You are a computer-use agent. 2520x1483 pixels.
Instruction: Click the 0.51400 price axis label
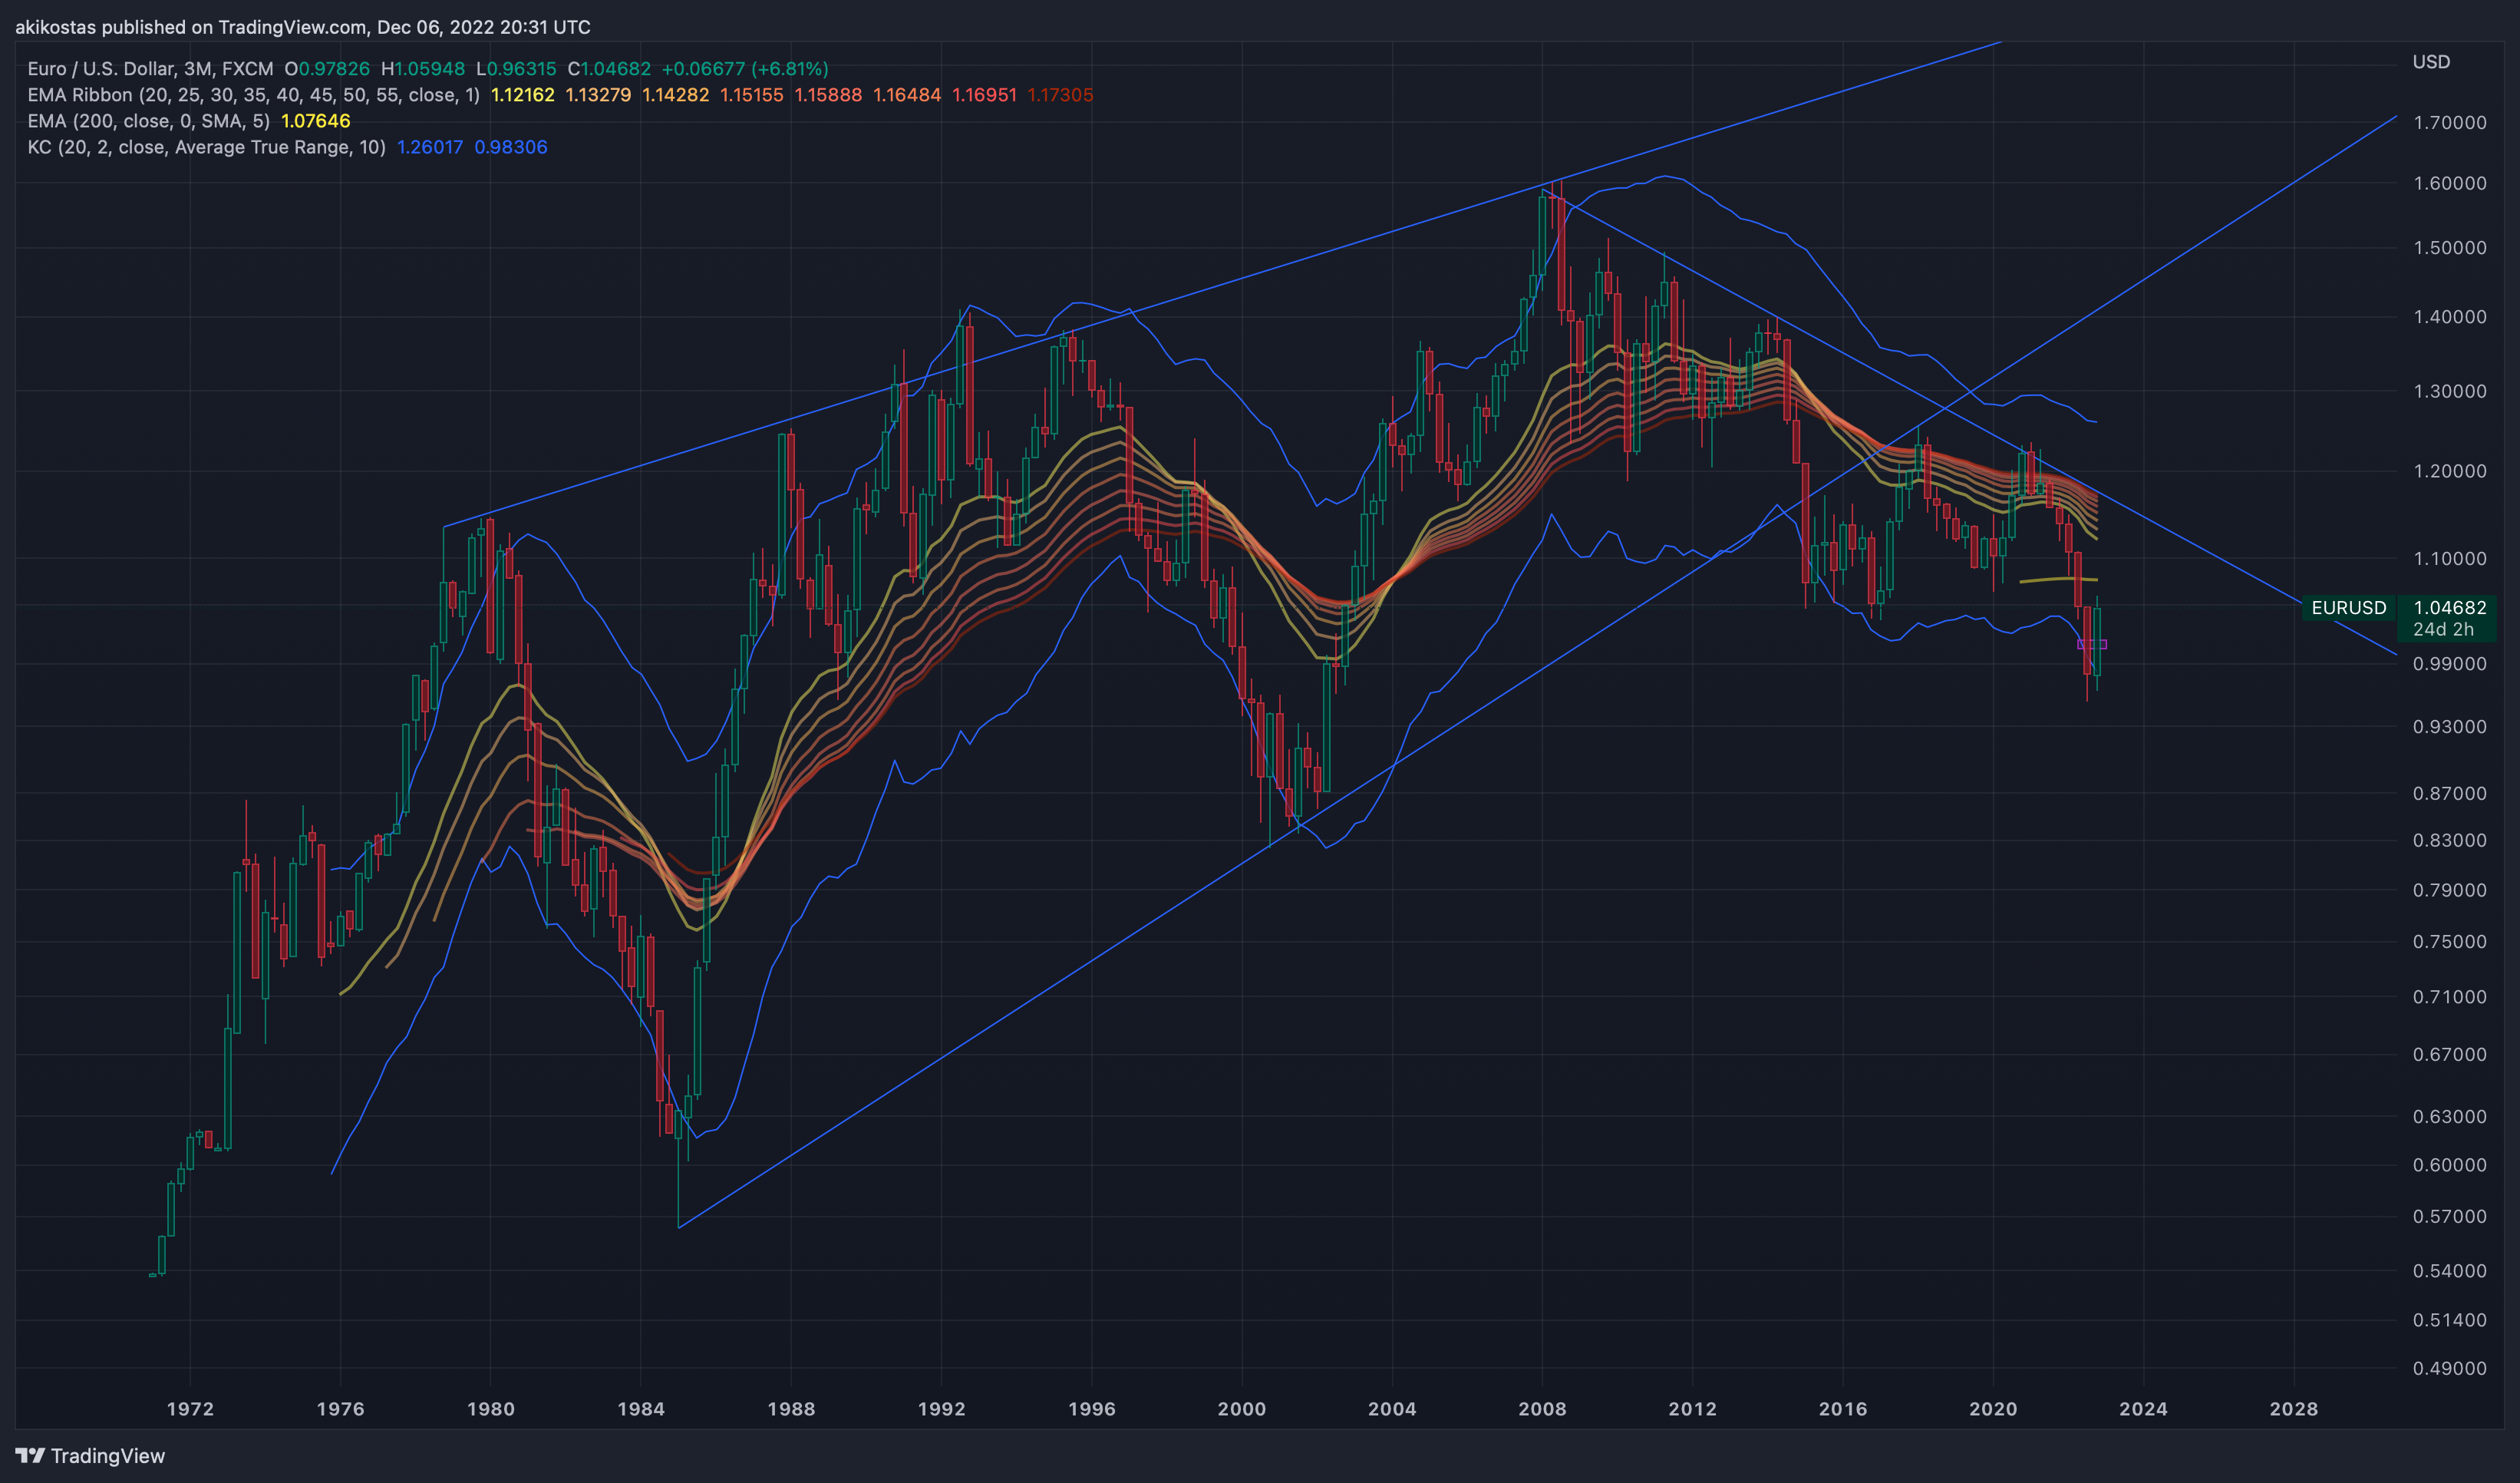tap(2450, 1320)
